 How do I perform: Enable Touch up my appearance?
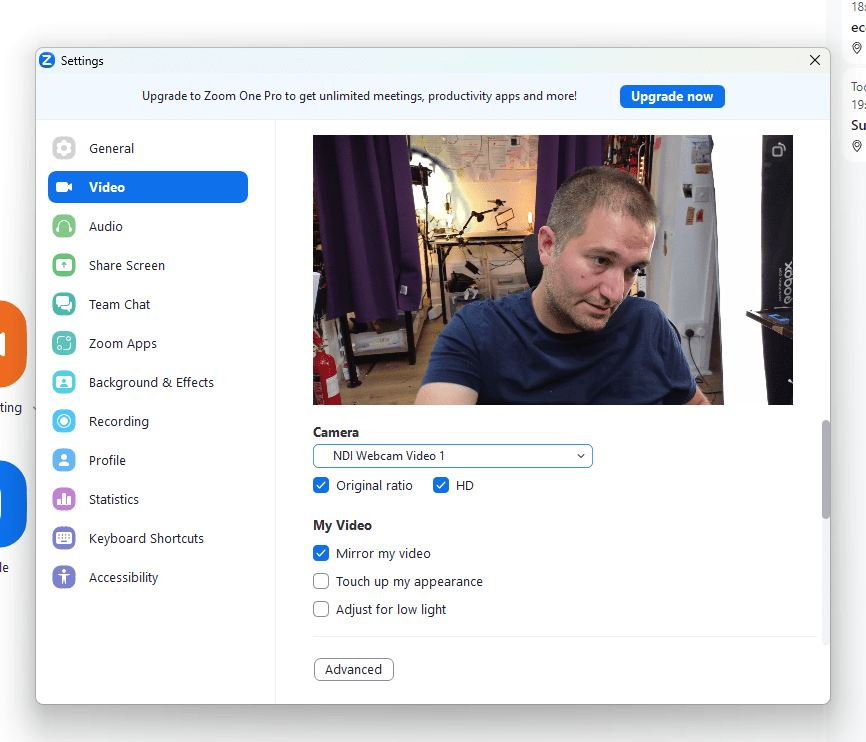[321, 581]
